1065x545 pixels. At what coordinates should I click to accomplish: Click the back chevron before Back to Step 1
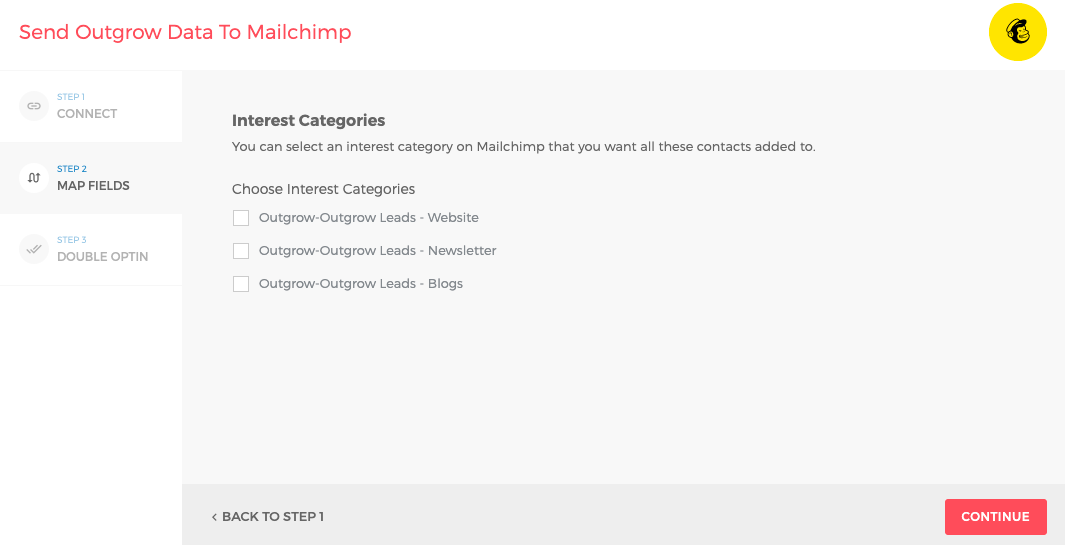point(214,517)
